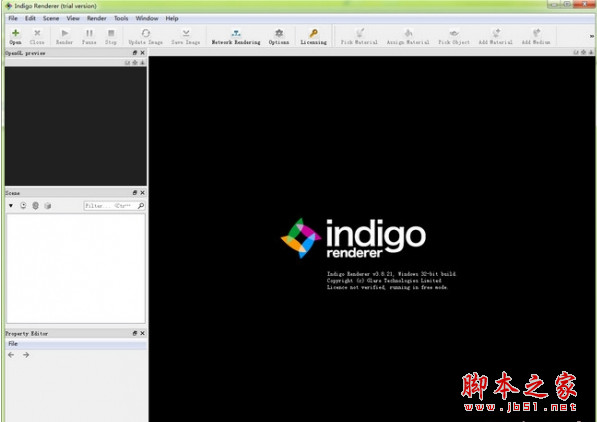Click the first small icon above the OpenGL preview
Screen dimensions: 597x422
click(x=128, y=62)
